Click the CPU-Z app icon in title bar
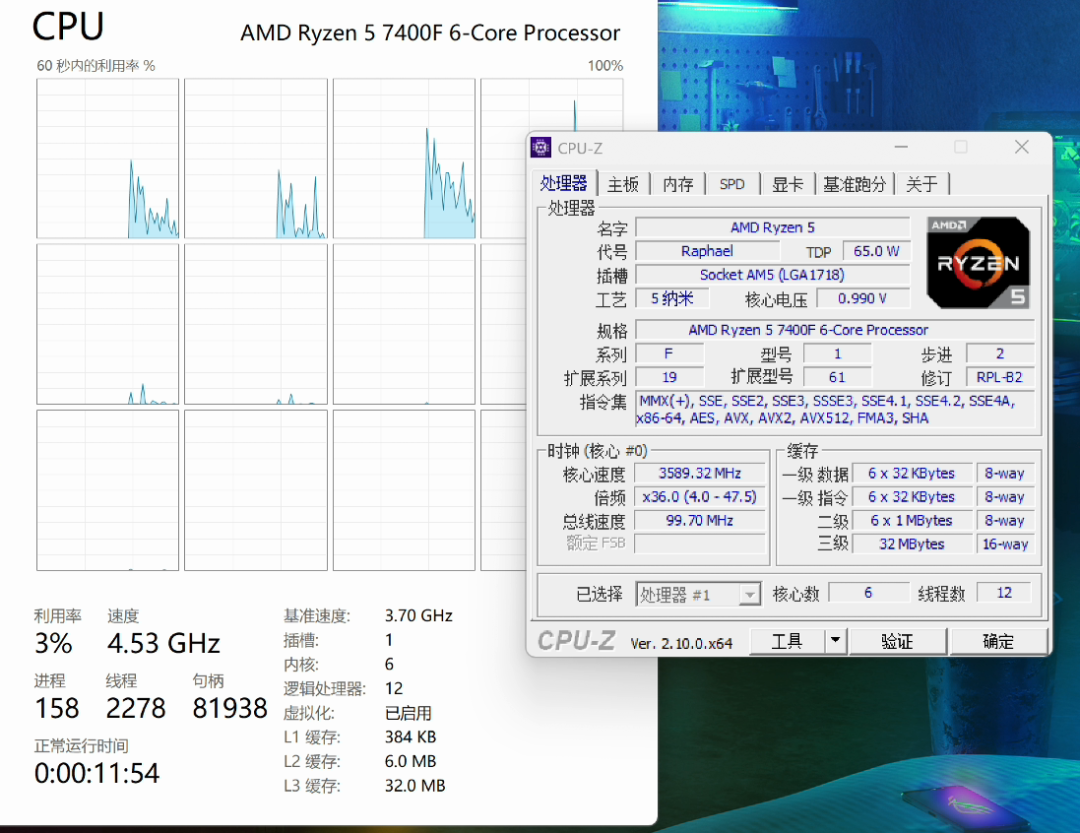The width and height of the screenshot is (1080, 833). click(x=541, y=147)
